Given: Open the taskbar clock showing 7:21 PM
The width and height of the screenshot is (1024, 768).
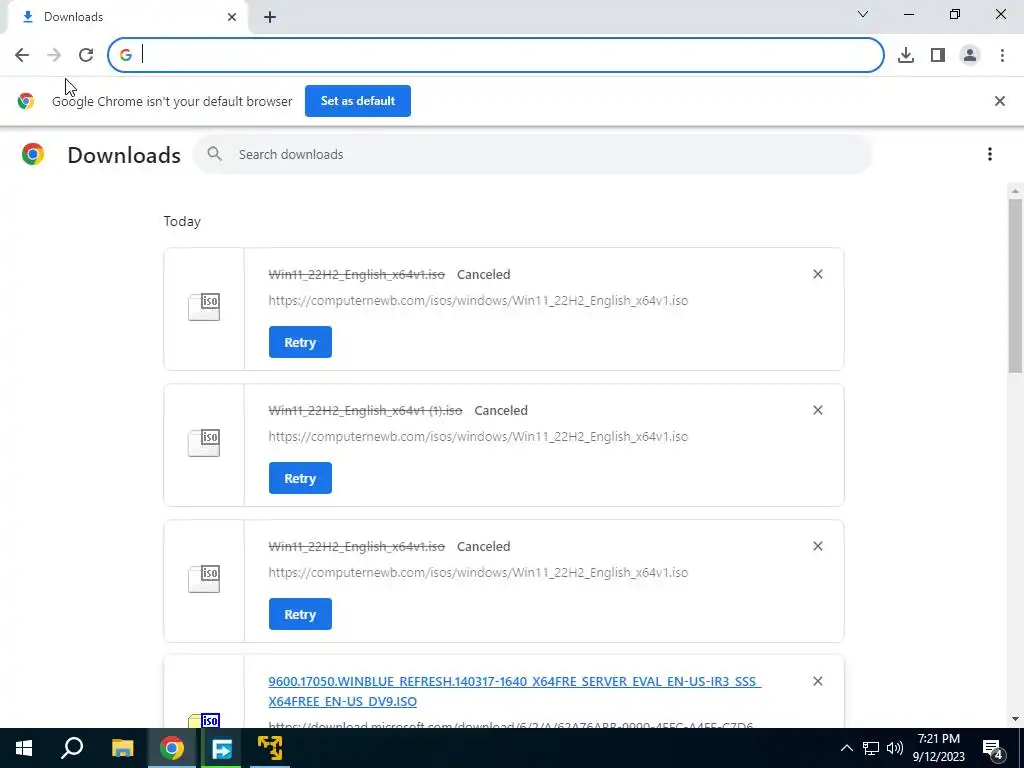Looking at the screenshot, I should [938, 748].
